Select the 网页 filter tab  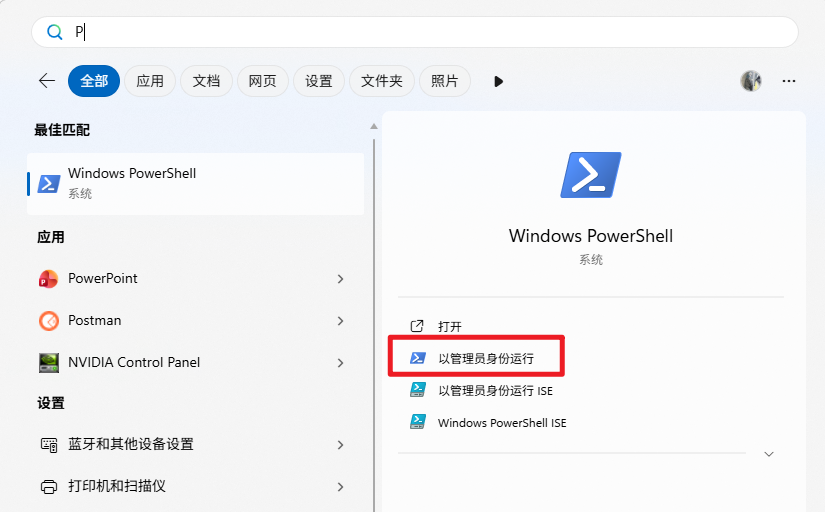263,81
